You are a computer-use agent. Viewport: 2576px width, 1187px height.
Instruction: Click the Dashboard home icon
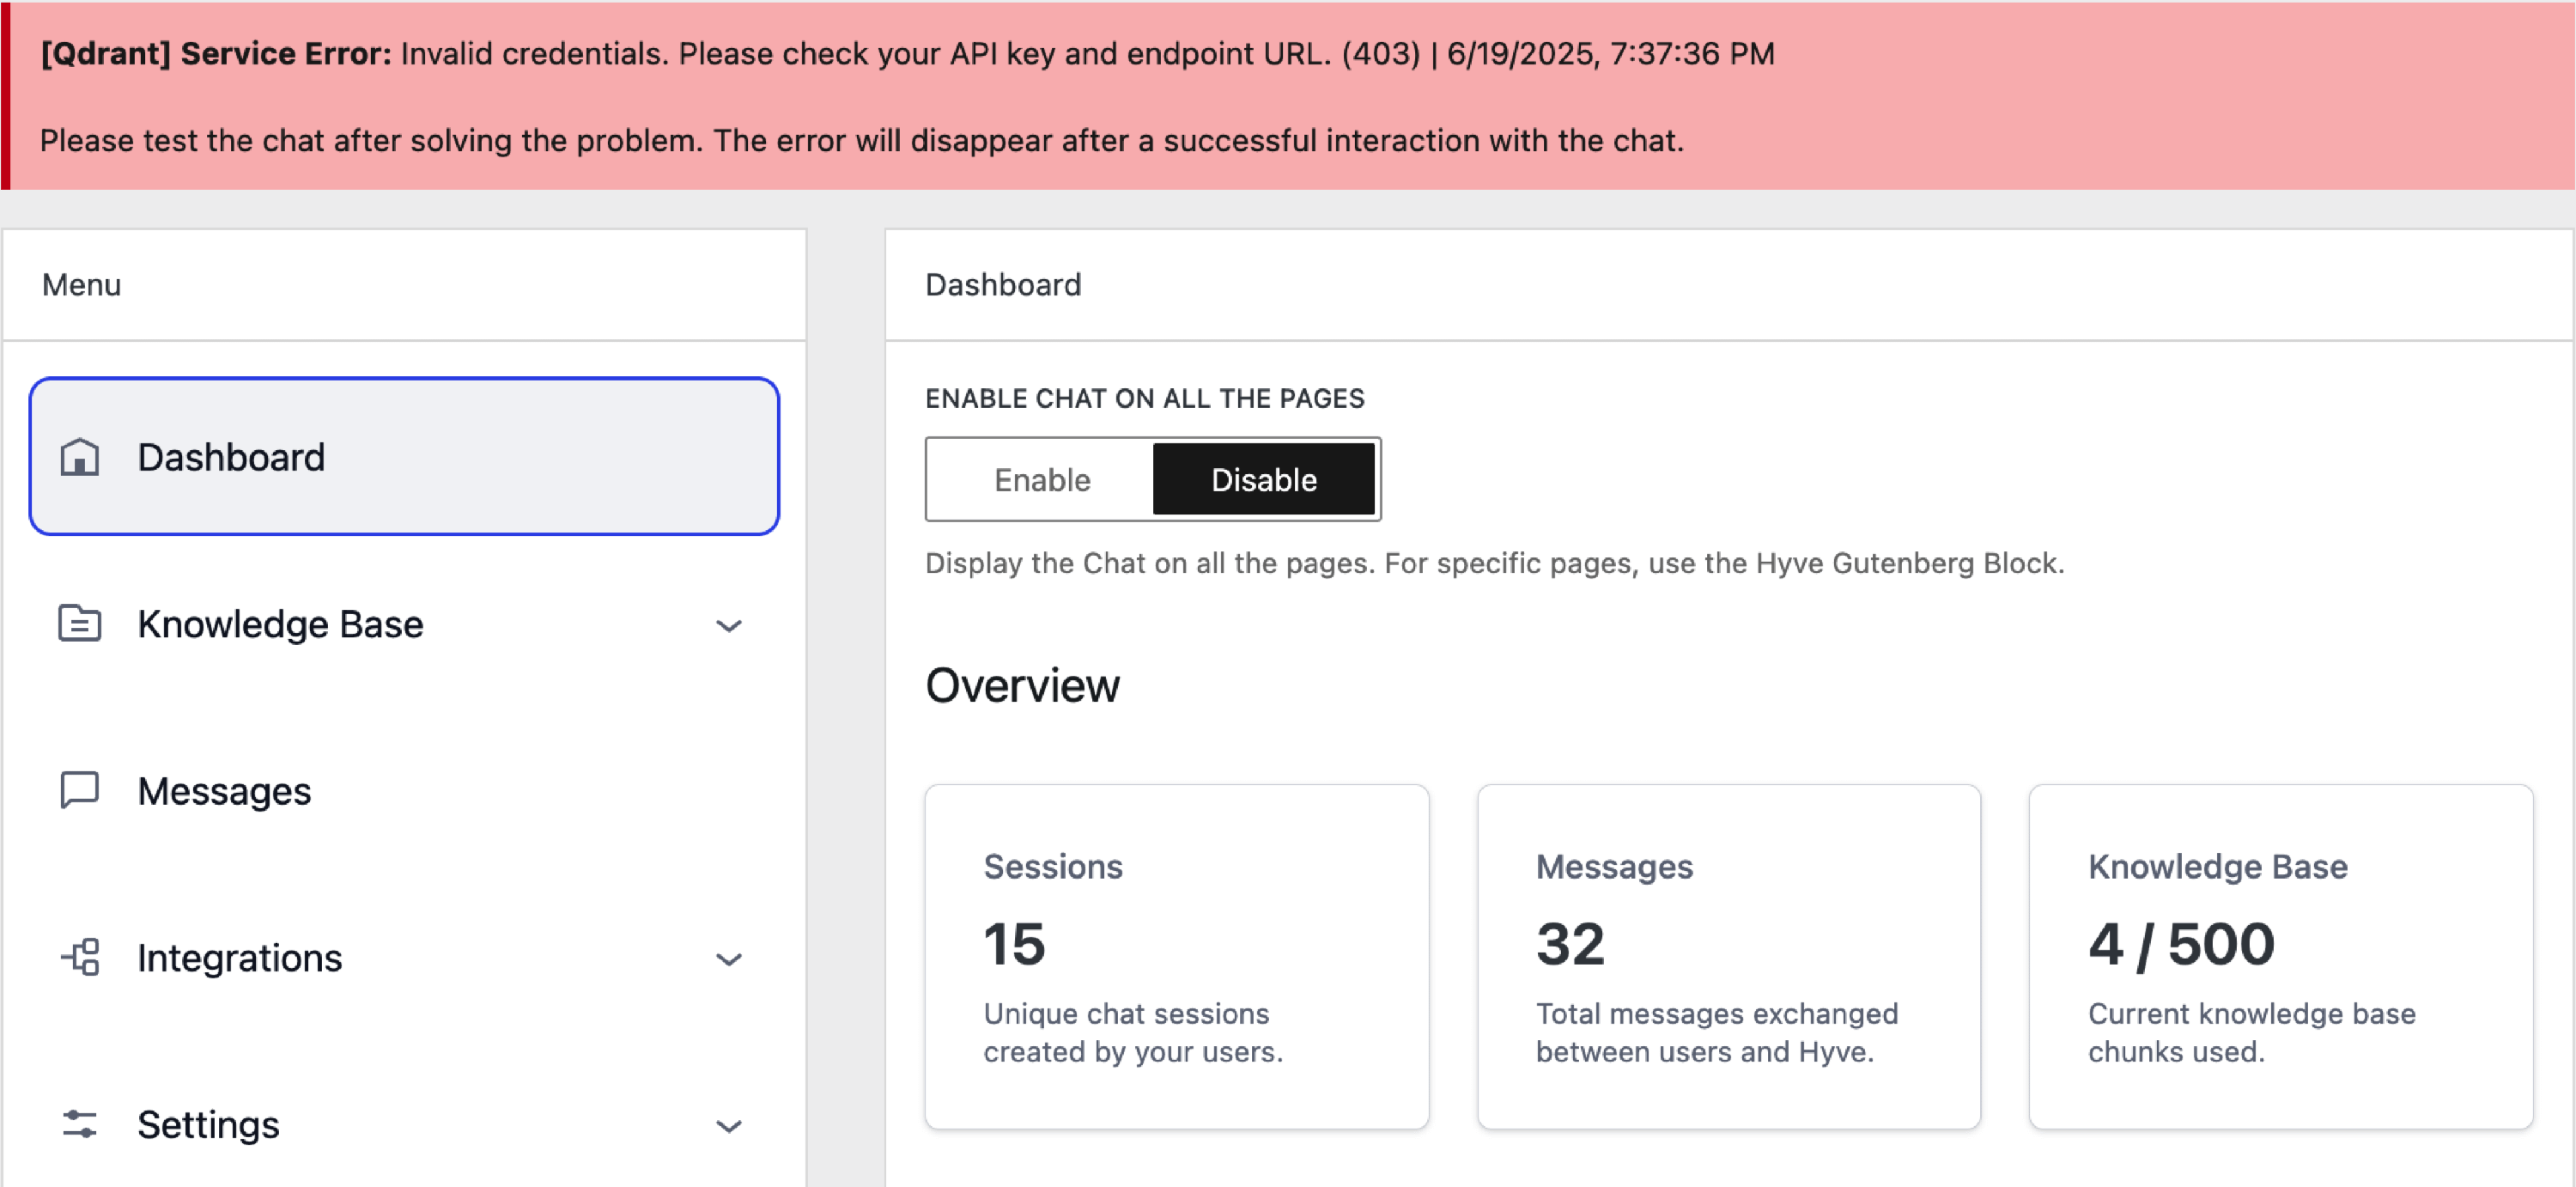(x=79, y=457)
